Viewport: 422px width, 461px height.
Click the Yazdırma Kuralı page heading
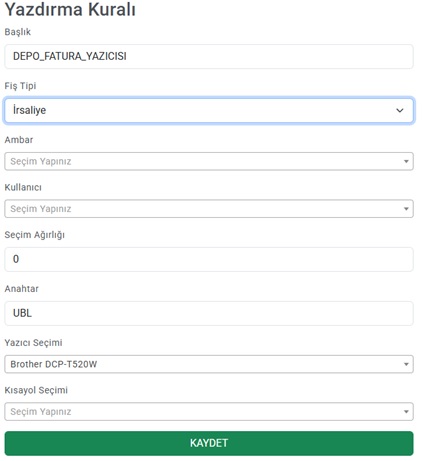point(70,9)
